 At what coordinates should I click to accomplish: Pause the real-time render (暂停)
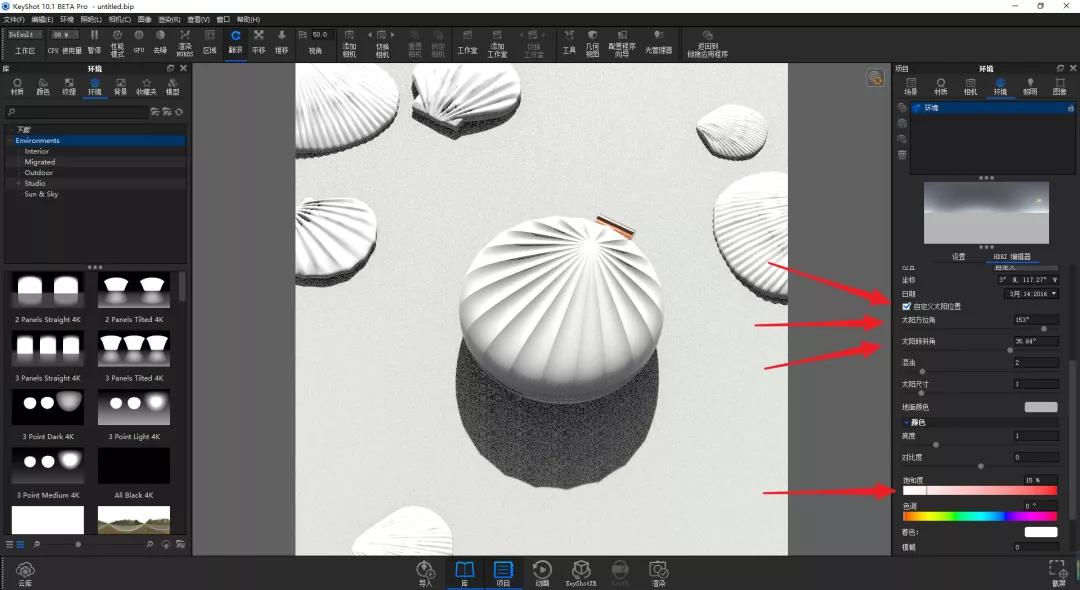[x=94, y=41]
